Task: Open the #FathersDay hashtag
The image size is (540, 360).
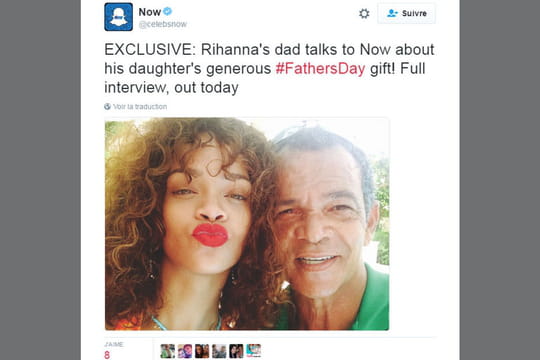Action: [320, 68]
